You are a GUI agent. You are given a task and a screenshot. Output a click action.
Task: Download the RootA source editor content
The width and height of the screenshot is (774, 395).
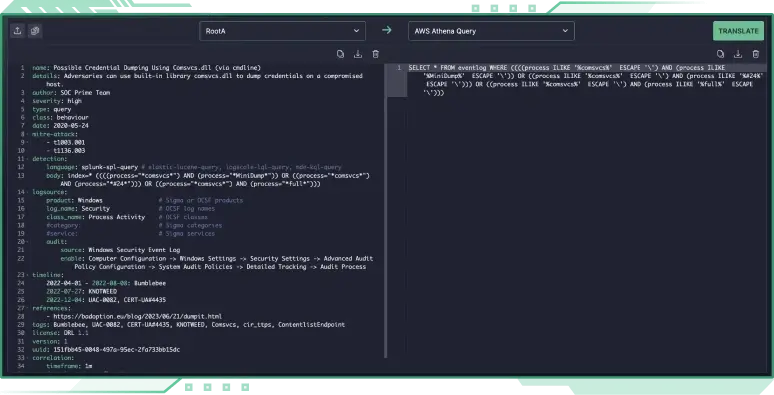[358, 54]
